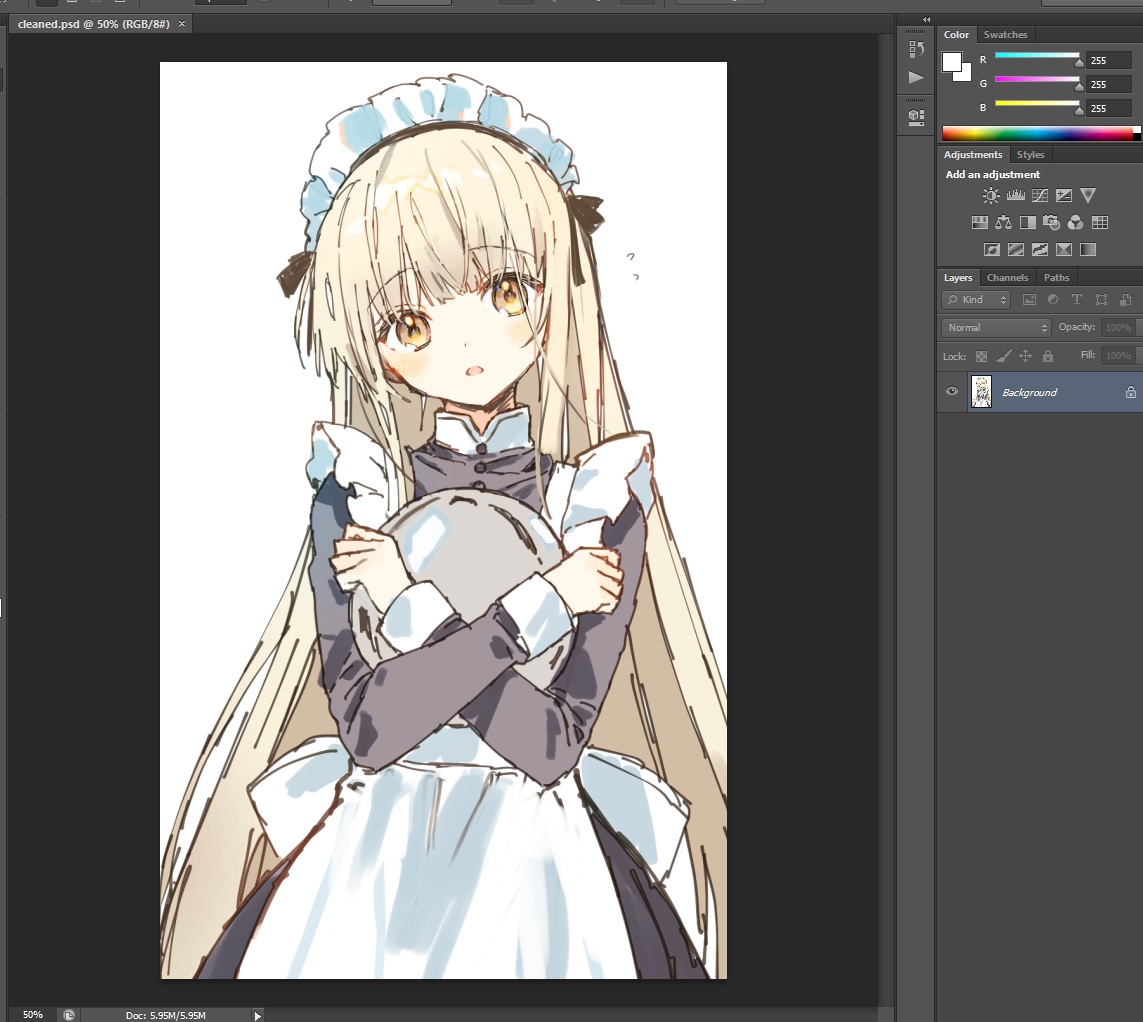This screenshot has width=1143, height=1022.
Task: Click the G value field 255
Action: coord(1109,85)
